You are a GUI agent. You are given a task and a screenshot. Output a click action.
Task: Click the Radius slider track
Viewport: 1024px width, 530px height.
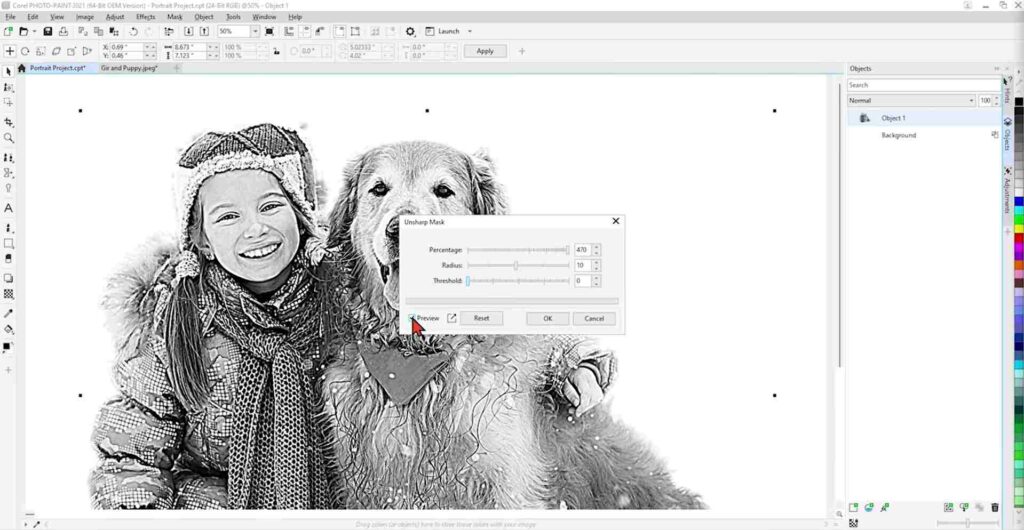coord(519,266)
